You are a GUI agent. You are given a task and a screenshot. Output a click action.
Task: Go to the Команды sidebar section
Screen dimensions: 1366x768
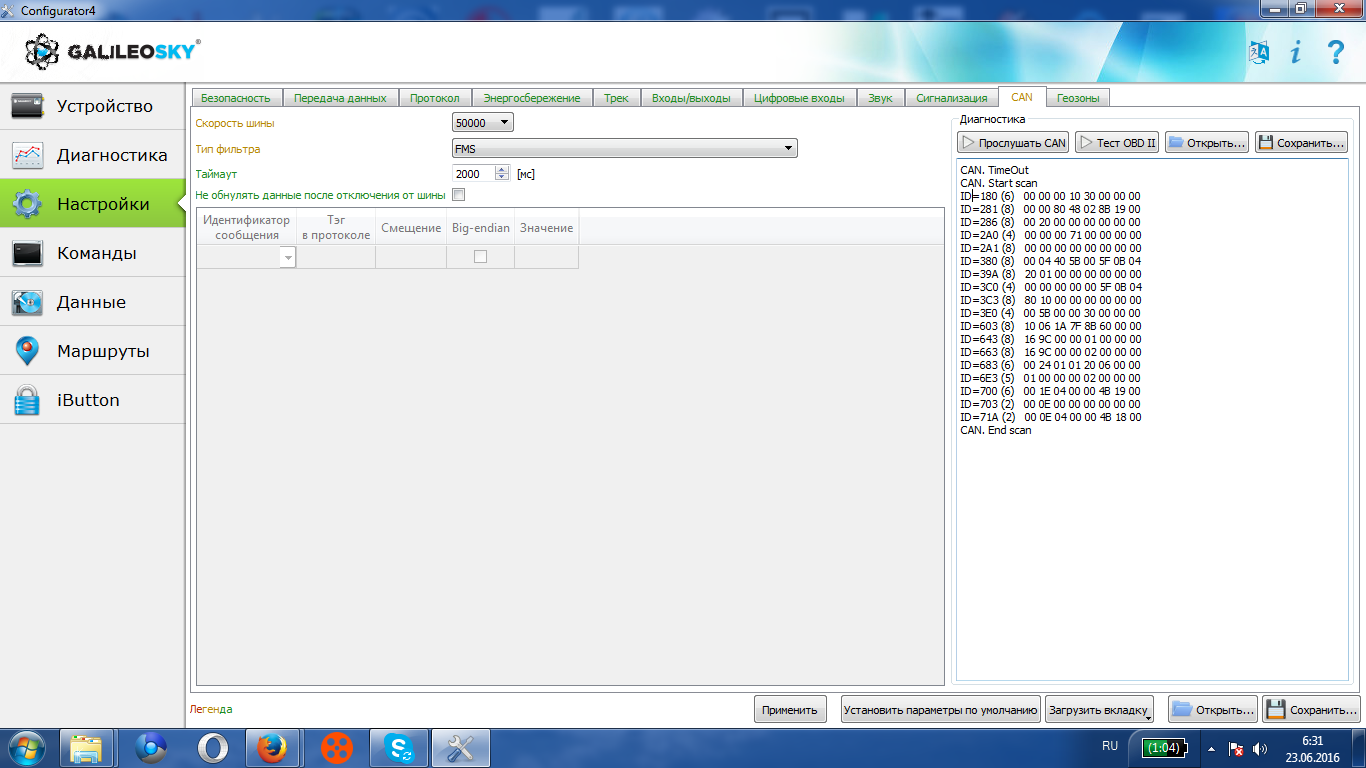(x=93, y=253)
